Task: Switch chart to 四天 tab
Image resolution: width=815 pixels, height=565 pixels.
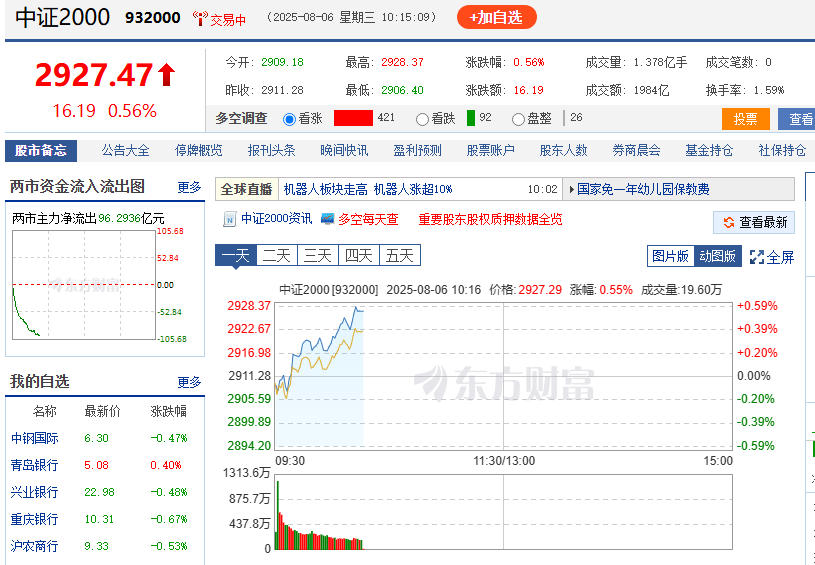Action: pyautogui.click(x=359, y=256)
